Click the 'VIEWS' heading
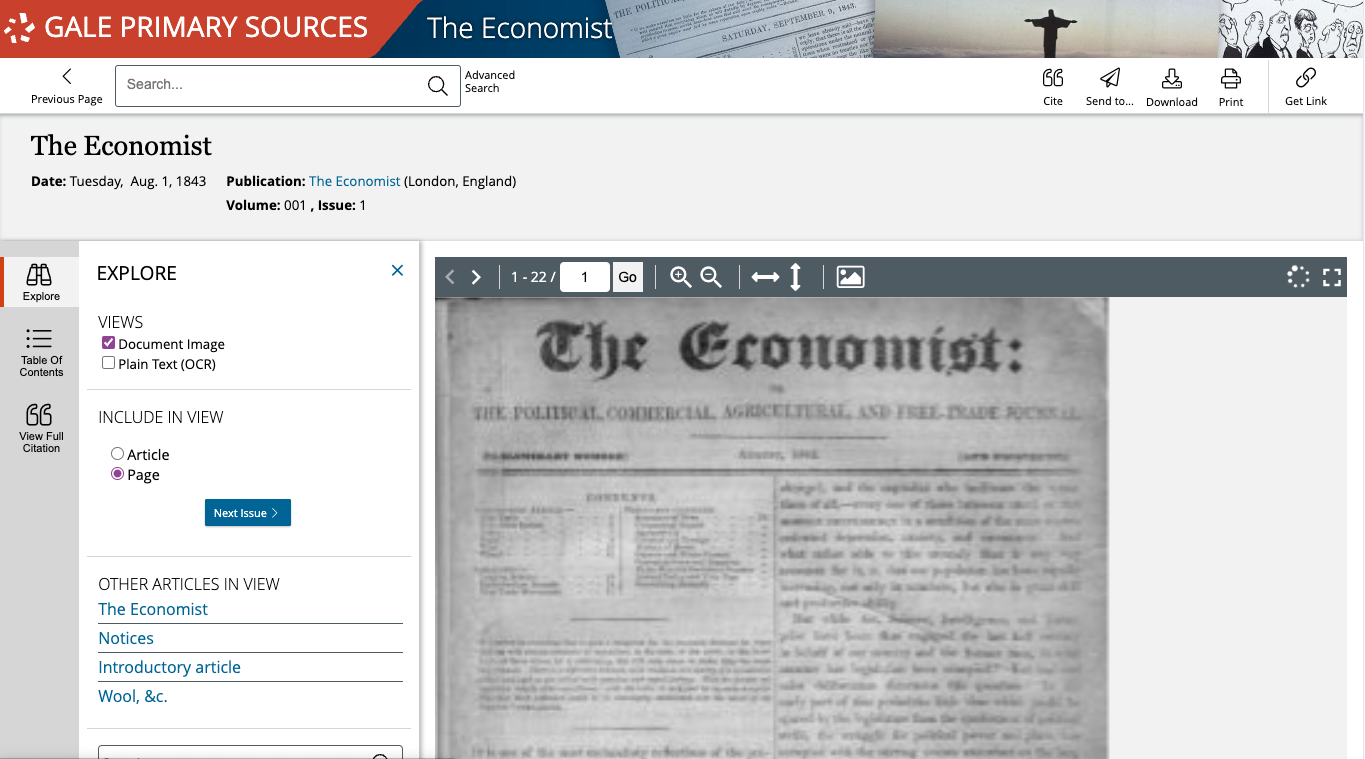1365x759 pixels. [121, 322]
